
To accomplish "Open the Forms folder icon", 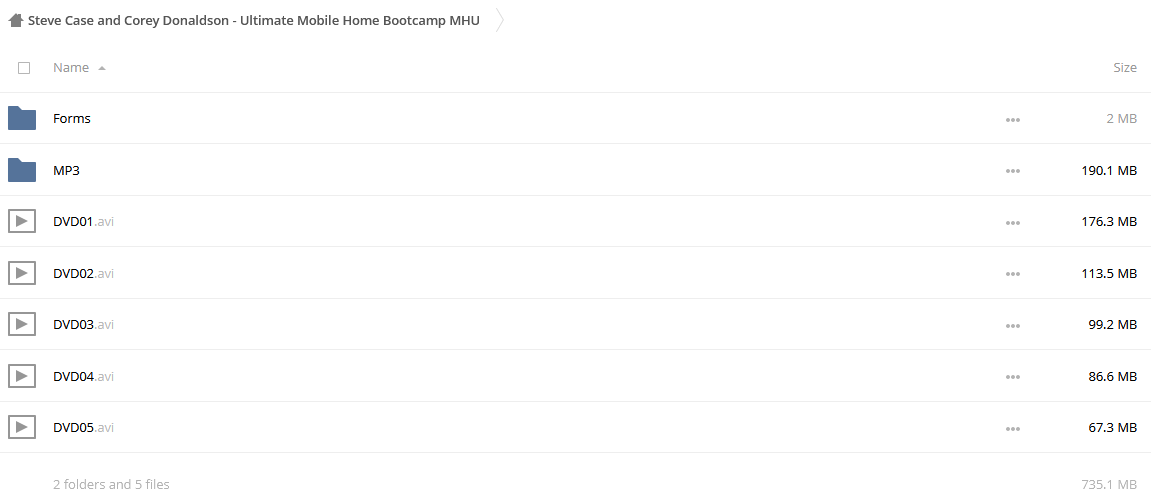I will [22, 118].
